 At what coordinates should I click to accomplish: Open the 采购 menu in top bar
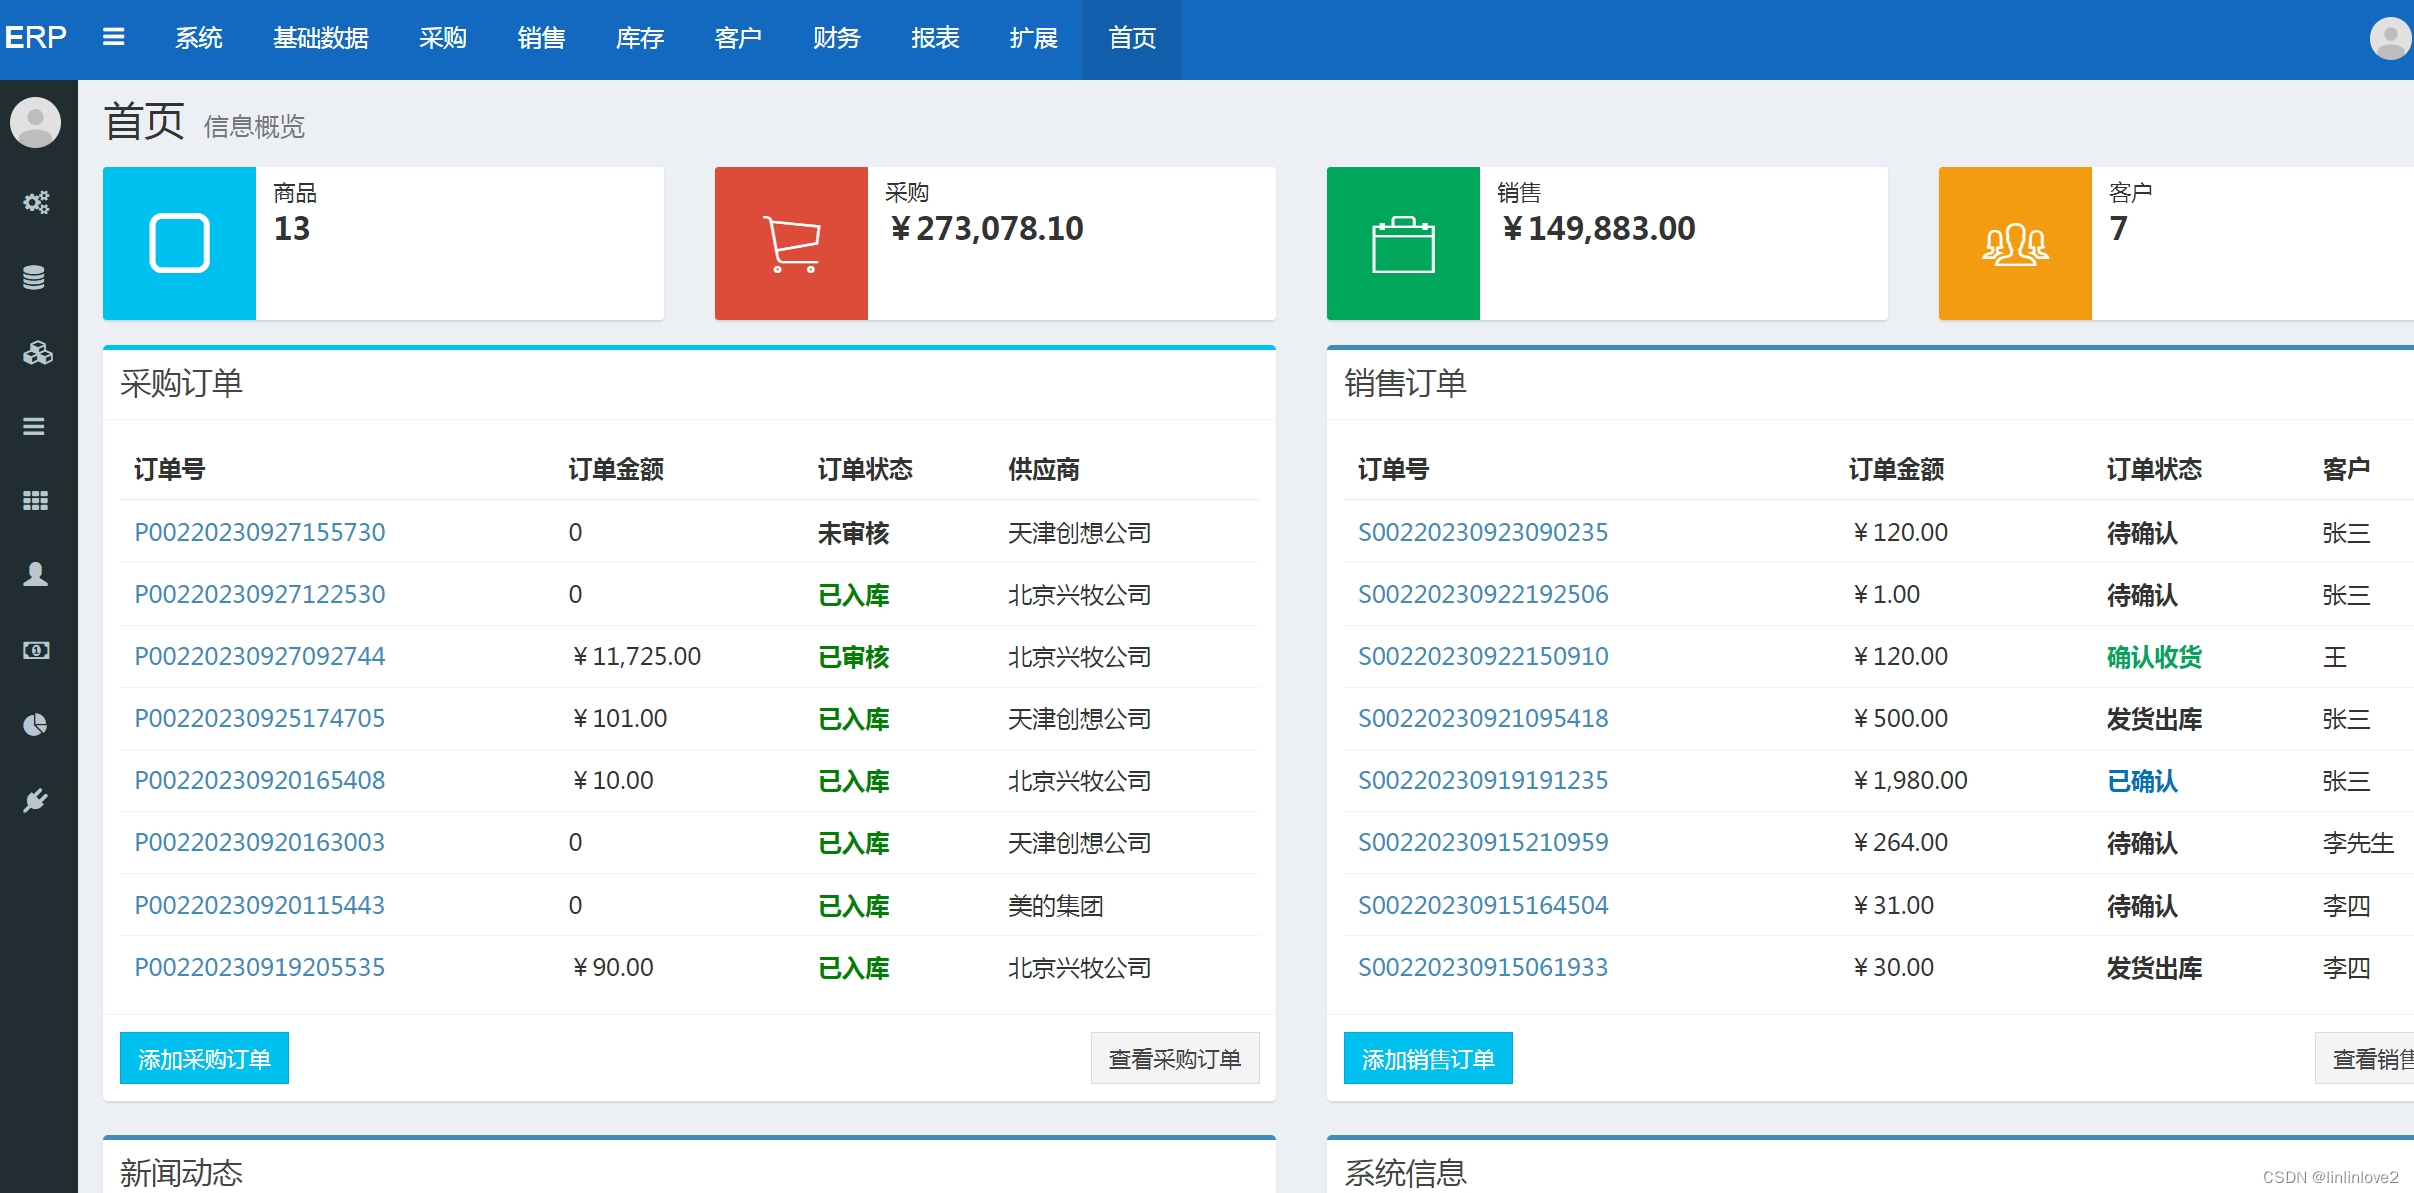tap(443, 38)
